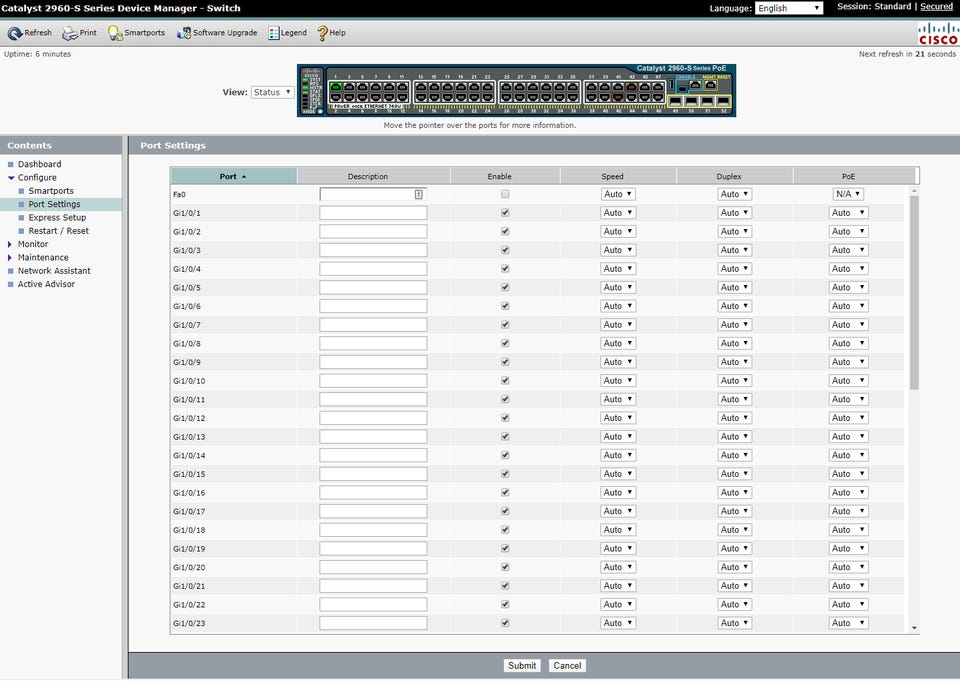Image resolution: width=960 pixels, height=682 pixels.
Task: Open Restart / Reset in Contents
Action: 58,231
